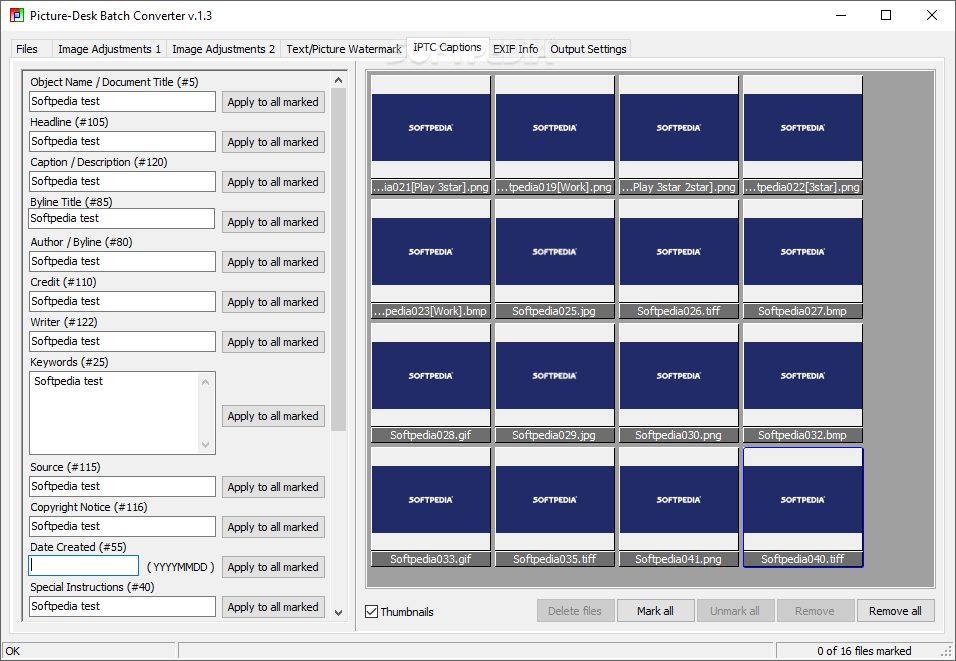The image size is (956, 661).
Task: Apply Writer to all marked
Action: coord(273,342)
